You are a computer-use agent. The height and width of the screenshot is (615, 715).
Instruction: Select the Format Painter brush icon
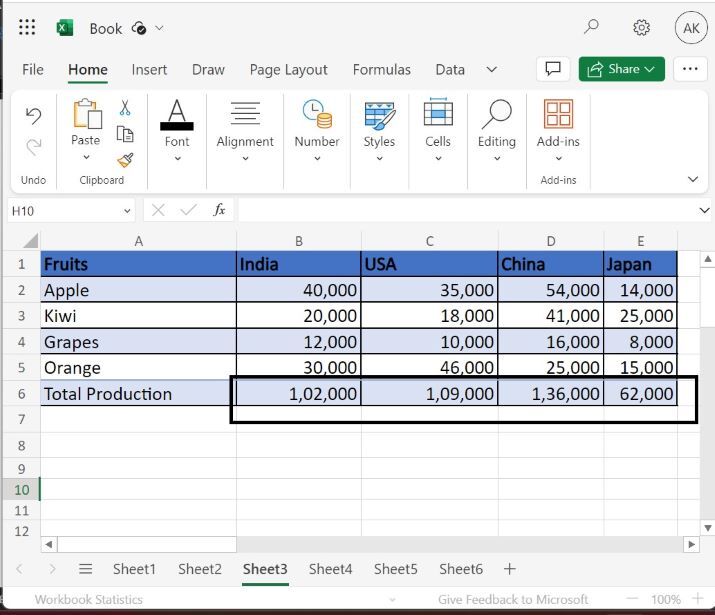click(x=125, y=160)
